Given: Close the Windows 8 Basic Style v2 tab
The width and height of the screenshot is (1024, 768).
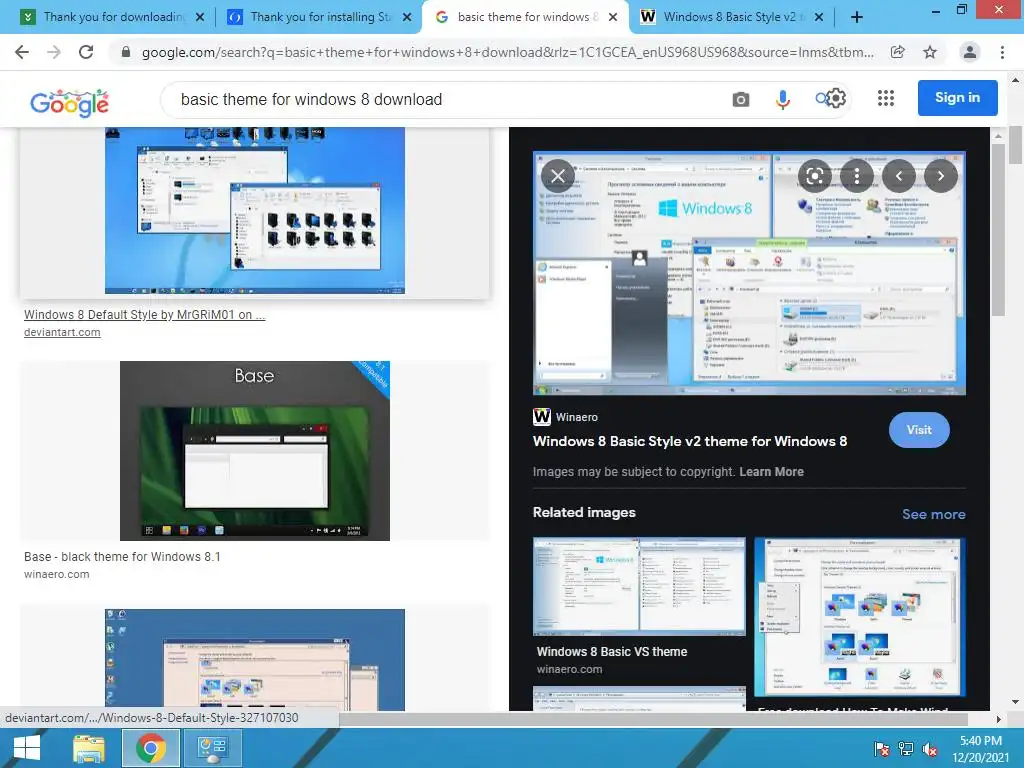Looking at the screenshot, I should [819, 17].
